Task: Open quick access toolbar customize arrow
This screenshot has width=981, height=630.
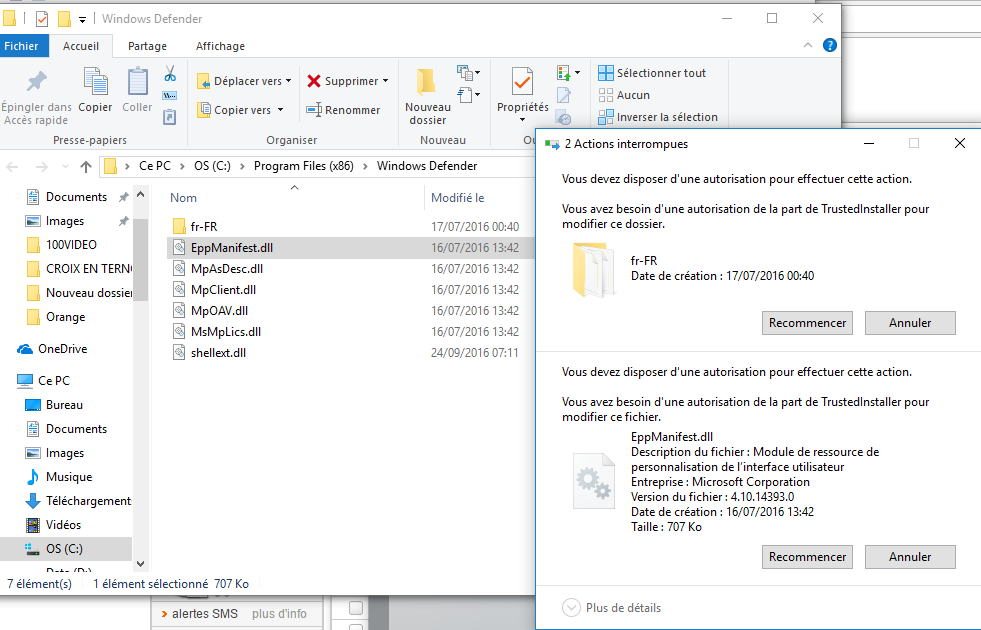Action: pyautogui.click(x=82, y=20)
